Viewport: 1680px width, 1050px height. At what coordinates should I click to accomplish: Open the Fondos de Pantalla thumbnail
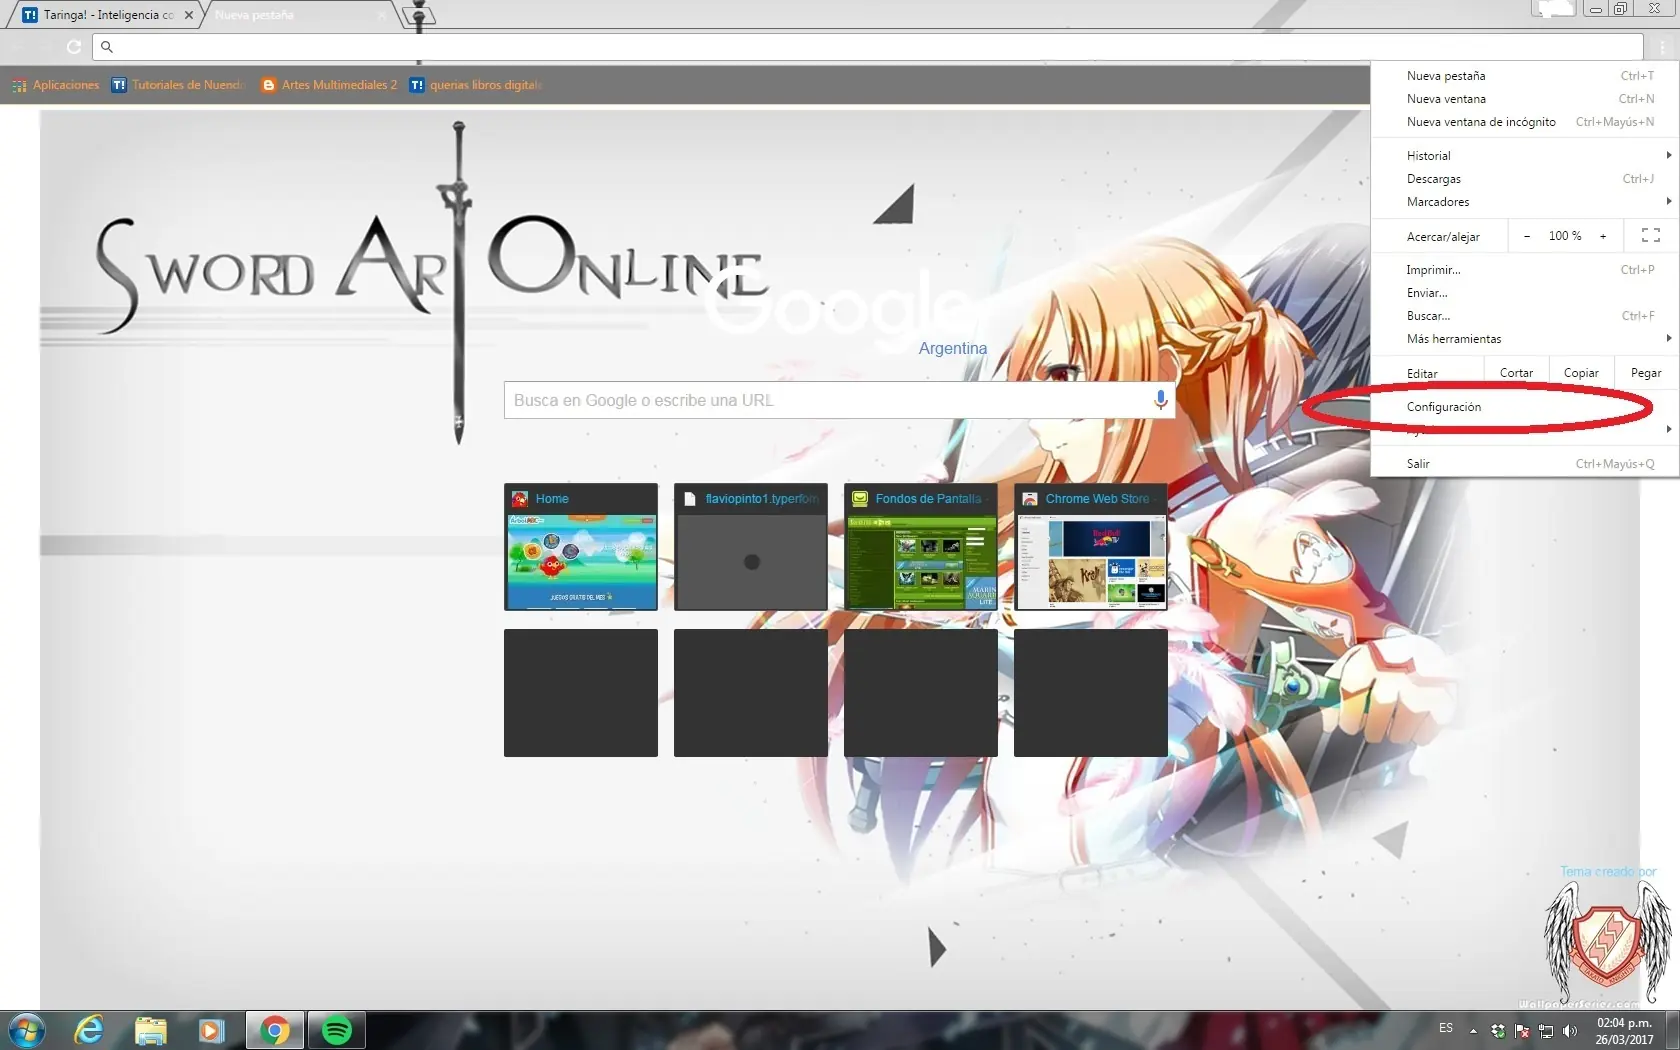pyautogui.click(x=921, y=547)
